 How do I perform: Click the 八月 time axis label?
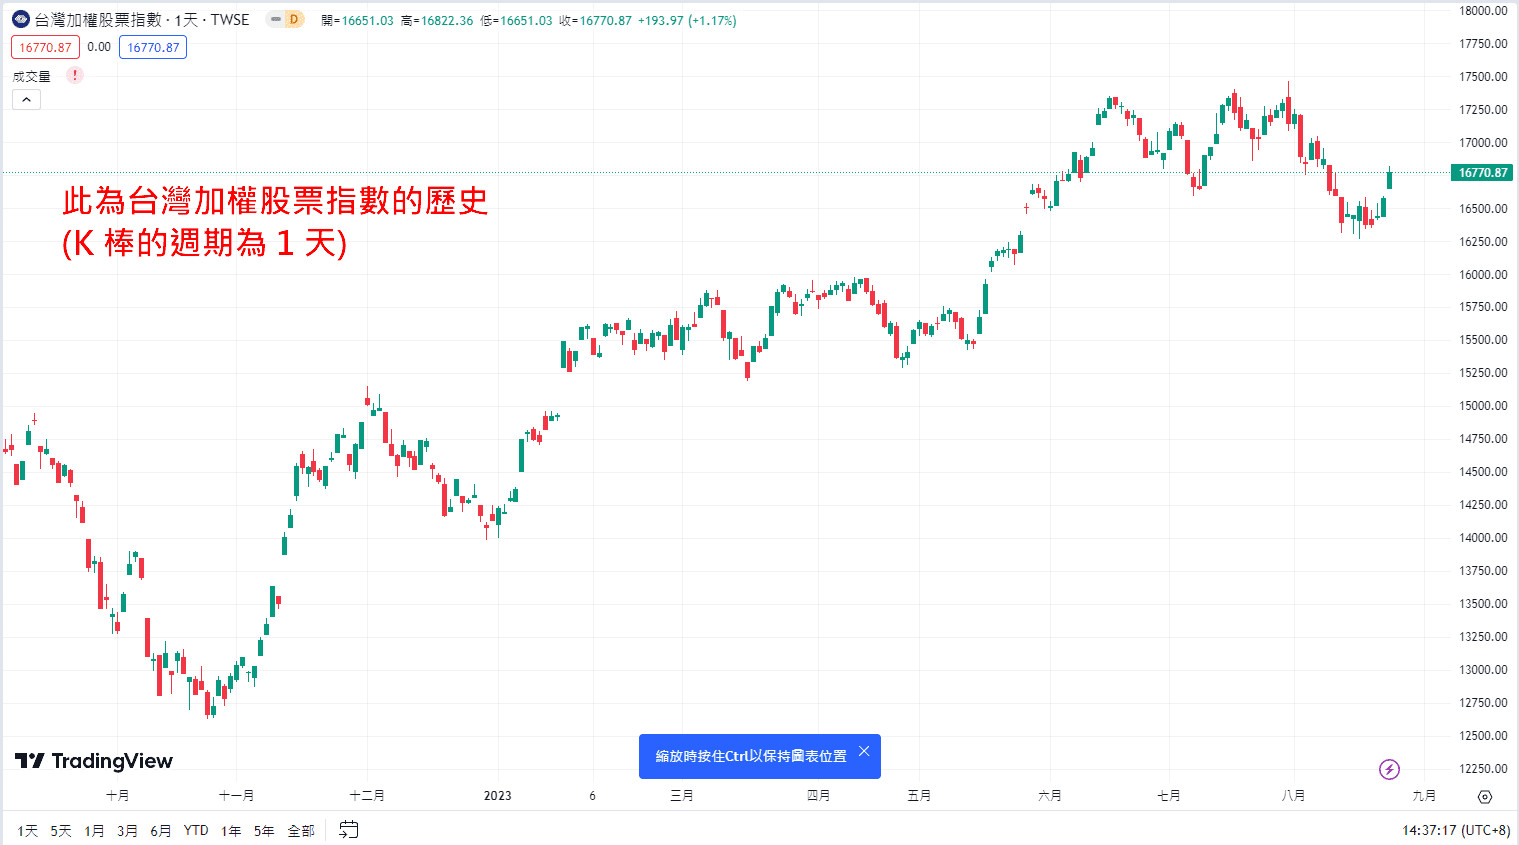[1293, 796]
